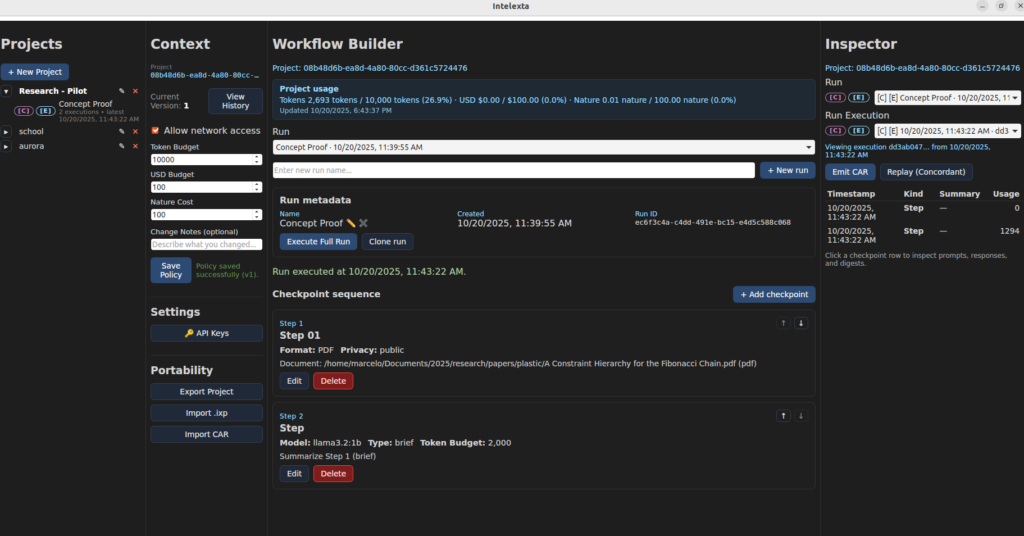
Task: Click Execute Full Run button
Action: pos(318,241)
